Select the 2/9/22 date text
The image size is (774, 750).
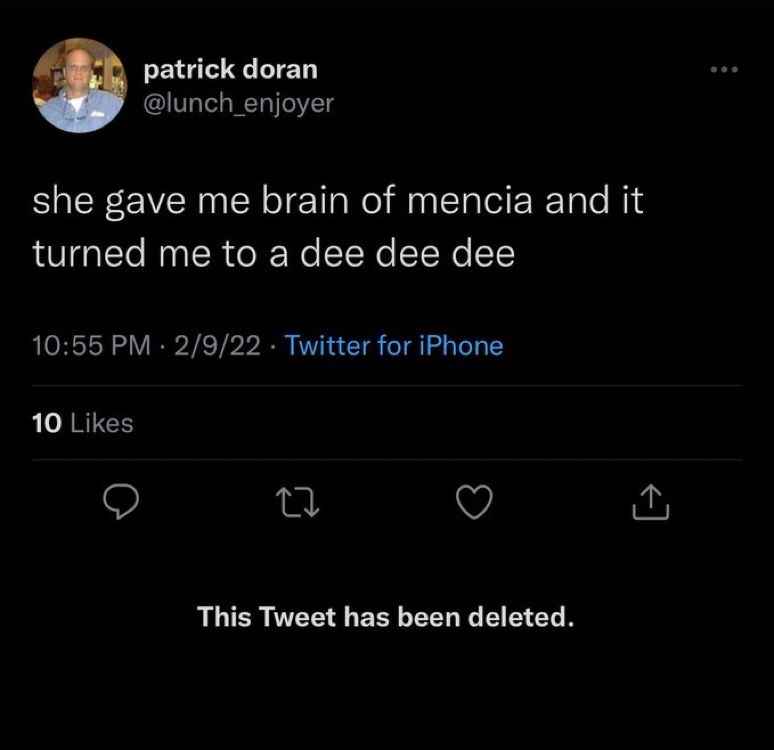click(217, 345)
